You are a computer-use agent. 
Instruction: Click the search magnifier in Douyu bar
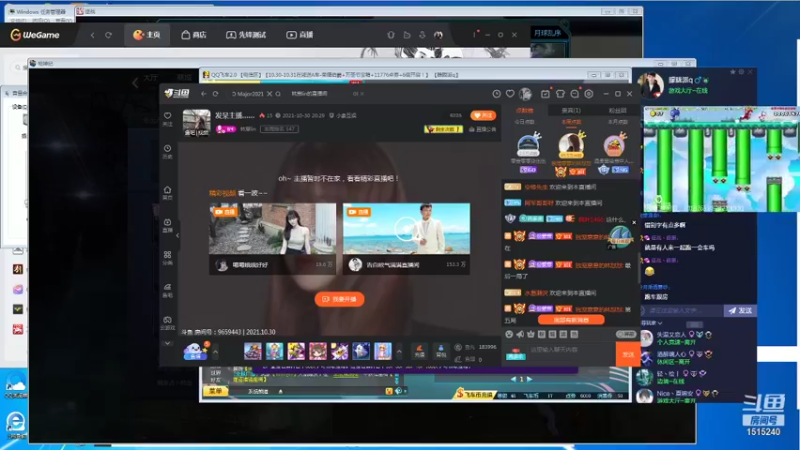coord(278,94)
